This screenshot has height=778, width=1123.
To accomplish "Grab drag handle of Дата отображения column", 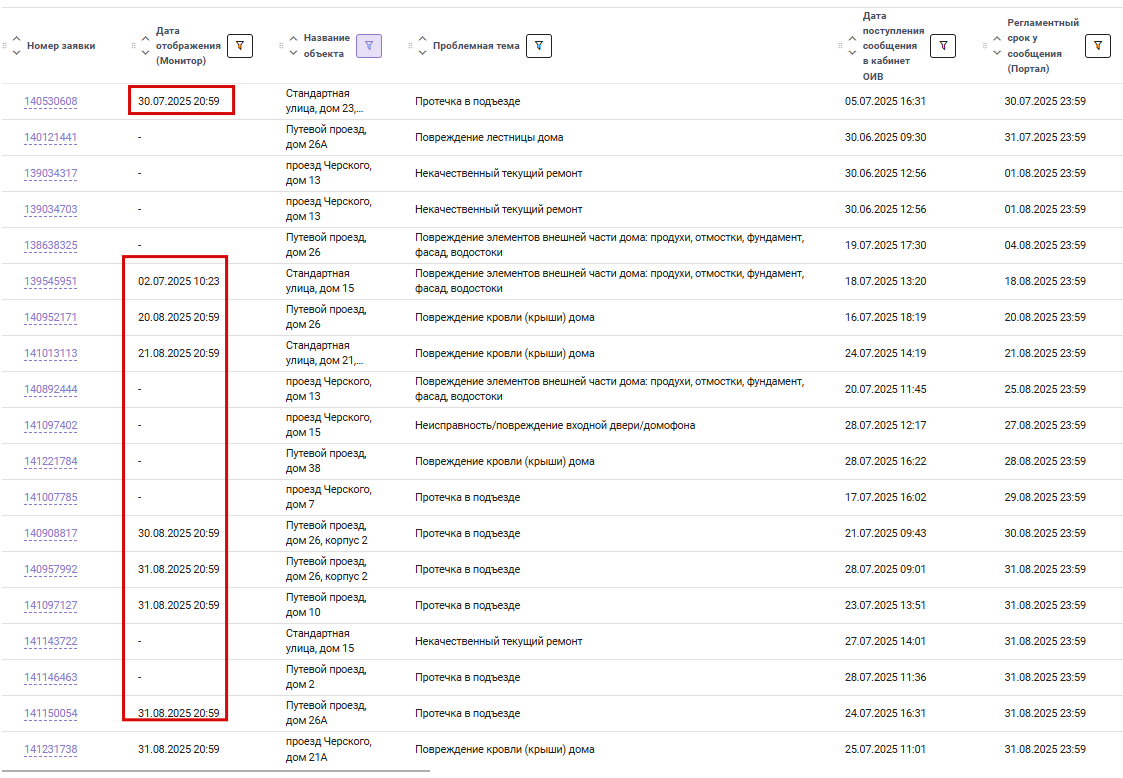I will 133,46.
